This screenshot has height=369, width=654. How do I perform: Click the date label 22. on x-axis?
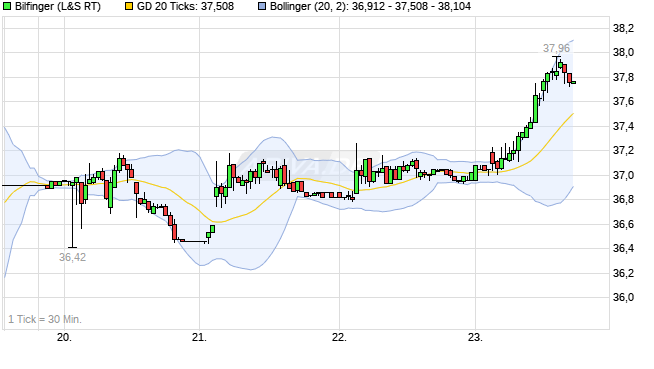pyautogui.click(x=340, y=337)
